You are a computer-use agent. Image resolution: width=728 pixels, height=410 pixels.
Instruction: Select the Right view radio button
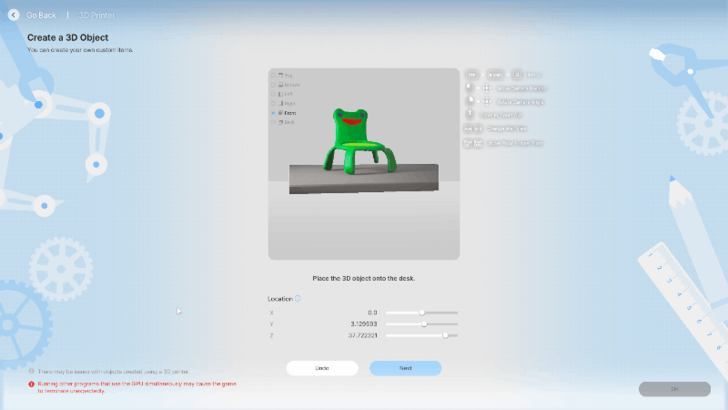(x=273, y=104)
